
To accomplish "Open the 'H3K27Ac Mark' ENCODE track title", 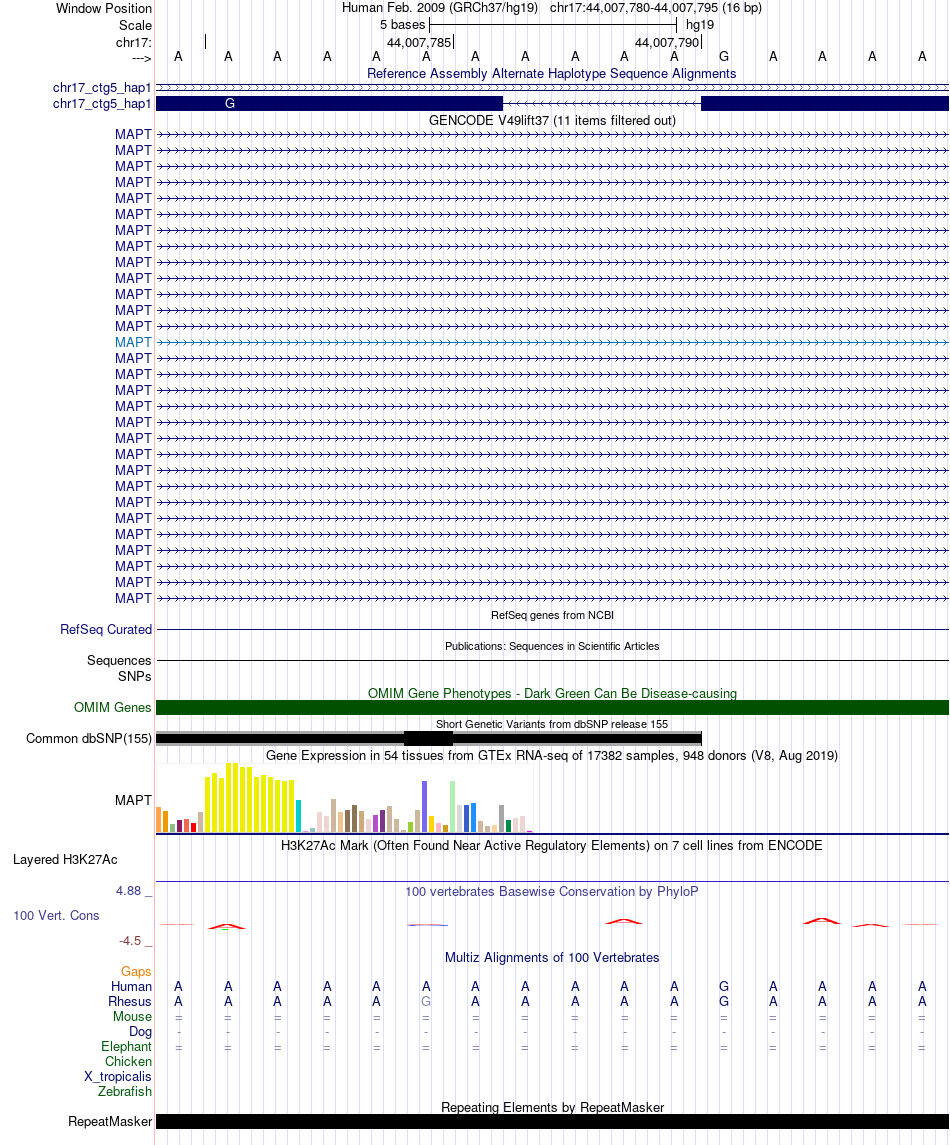I will click(x=552, y=845).
